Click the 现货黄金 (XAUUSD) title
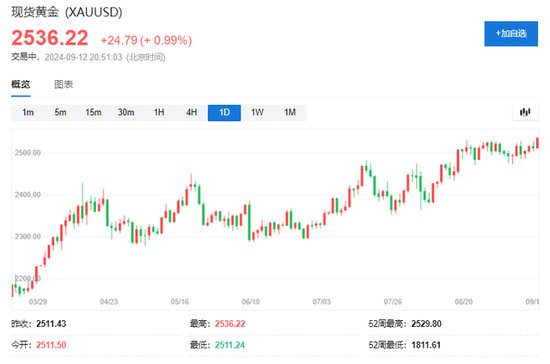The height and width of the screenshot is (364, 550). 67,12
